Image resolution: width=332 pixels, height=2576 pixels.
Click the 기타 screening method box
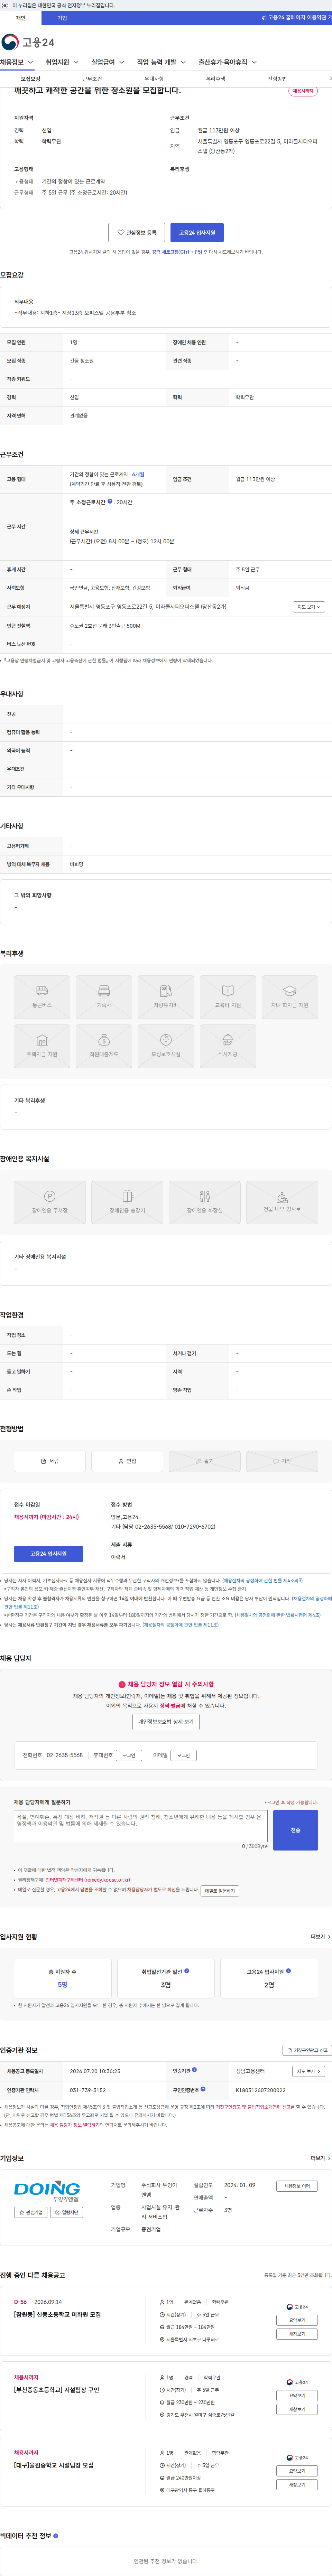[282, 1461]
